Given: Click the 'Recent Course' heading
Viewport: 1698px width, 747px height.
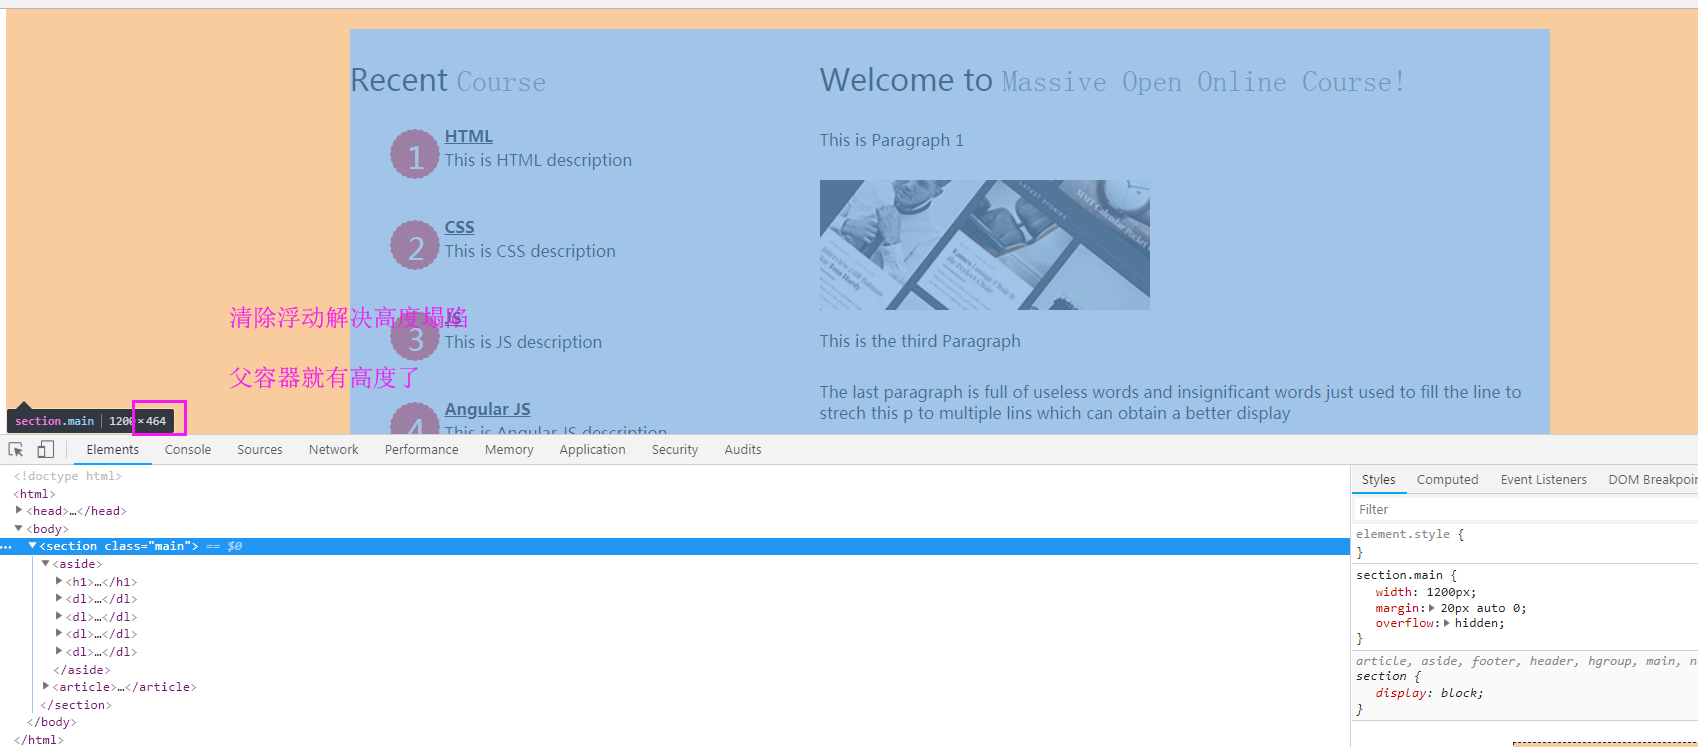Looking at the screenshot, I should click(448, 81).
